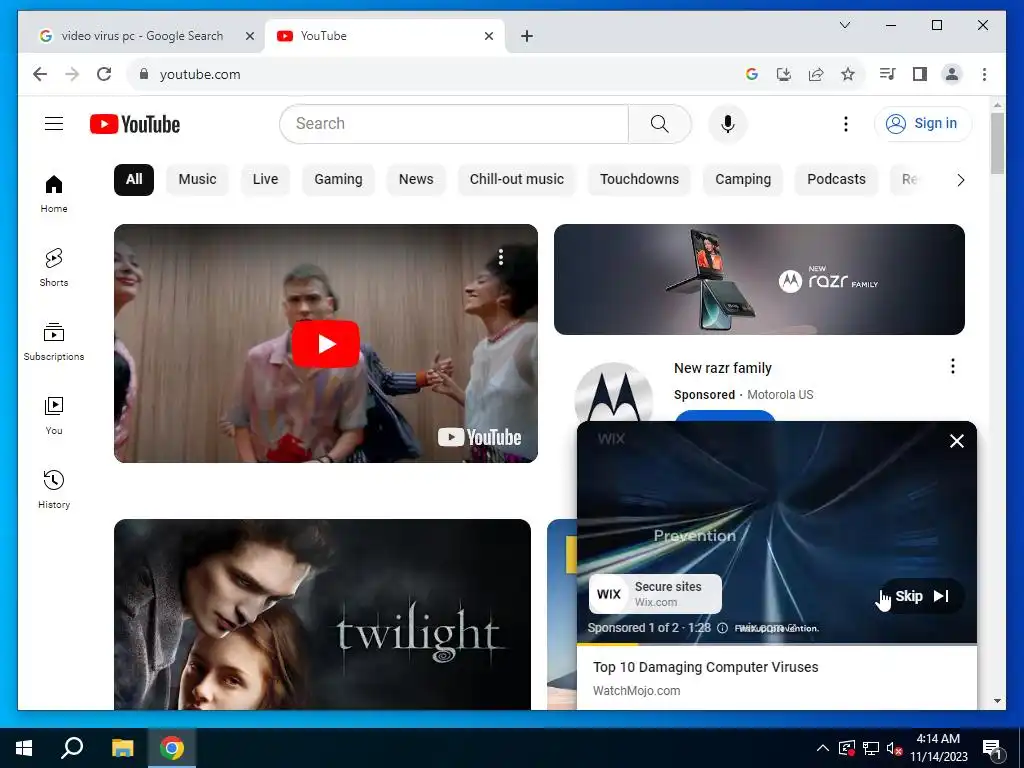Close the miniplayer ad popup
The image size is (1024, 768).
(x=957, y=441)
